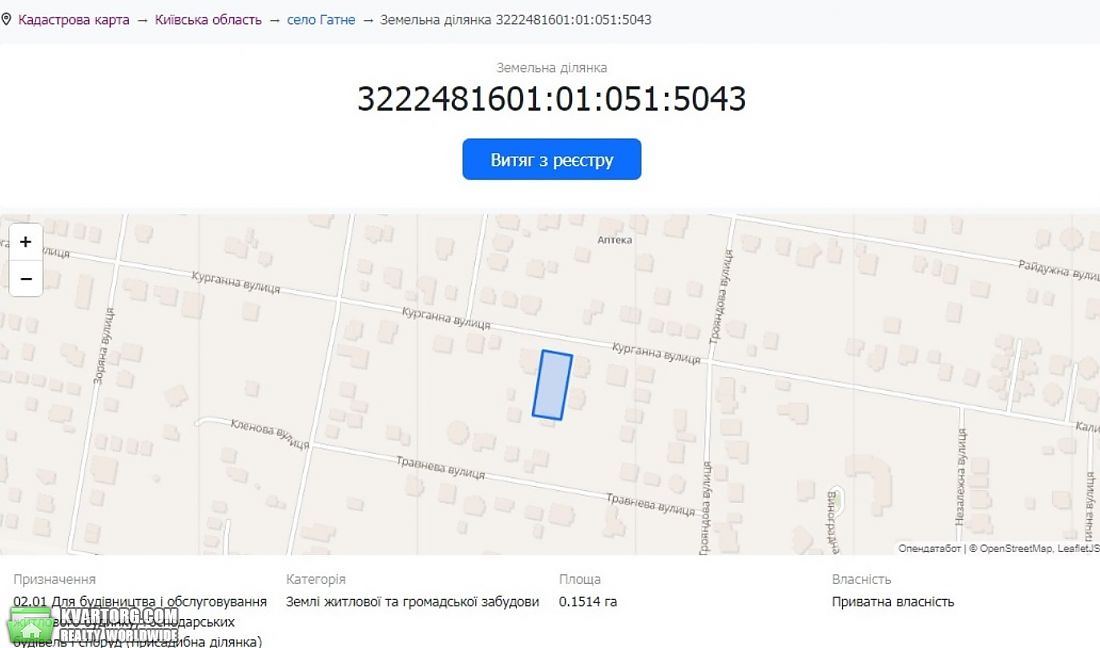Click the location pin icon in breadcrumb
This screenshot has height=648, width=1100.
[x=6, y=20]
